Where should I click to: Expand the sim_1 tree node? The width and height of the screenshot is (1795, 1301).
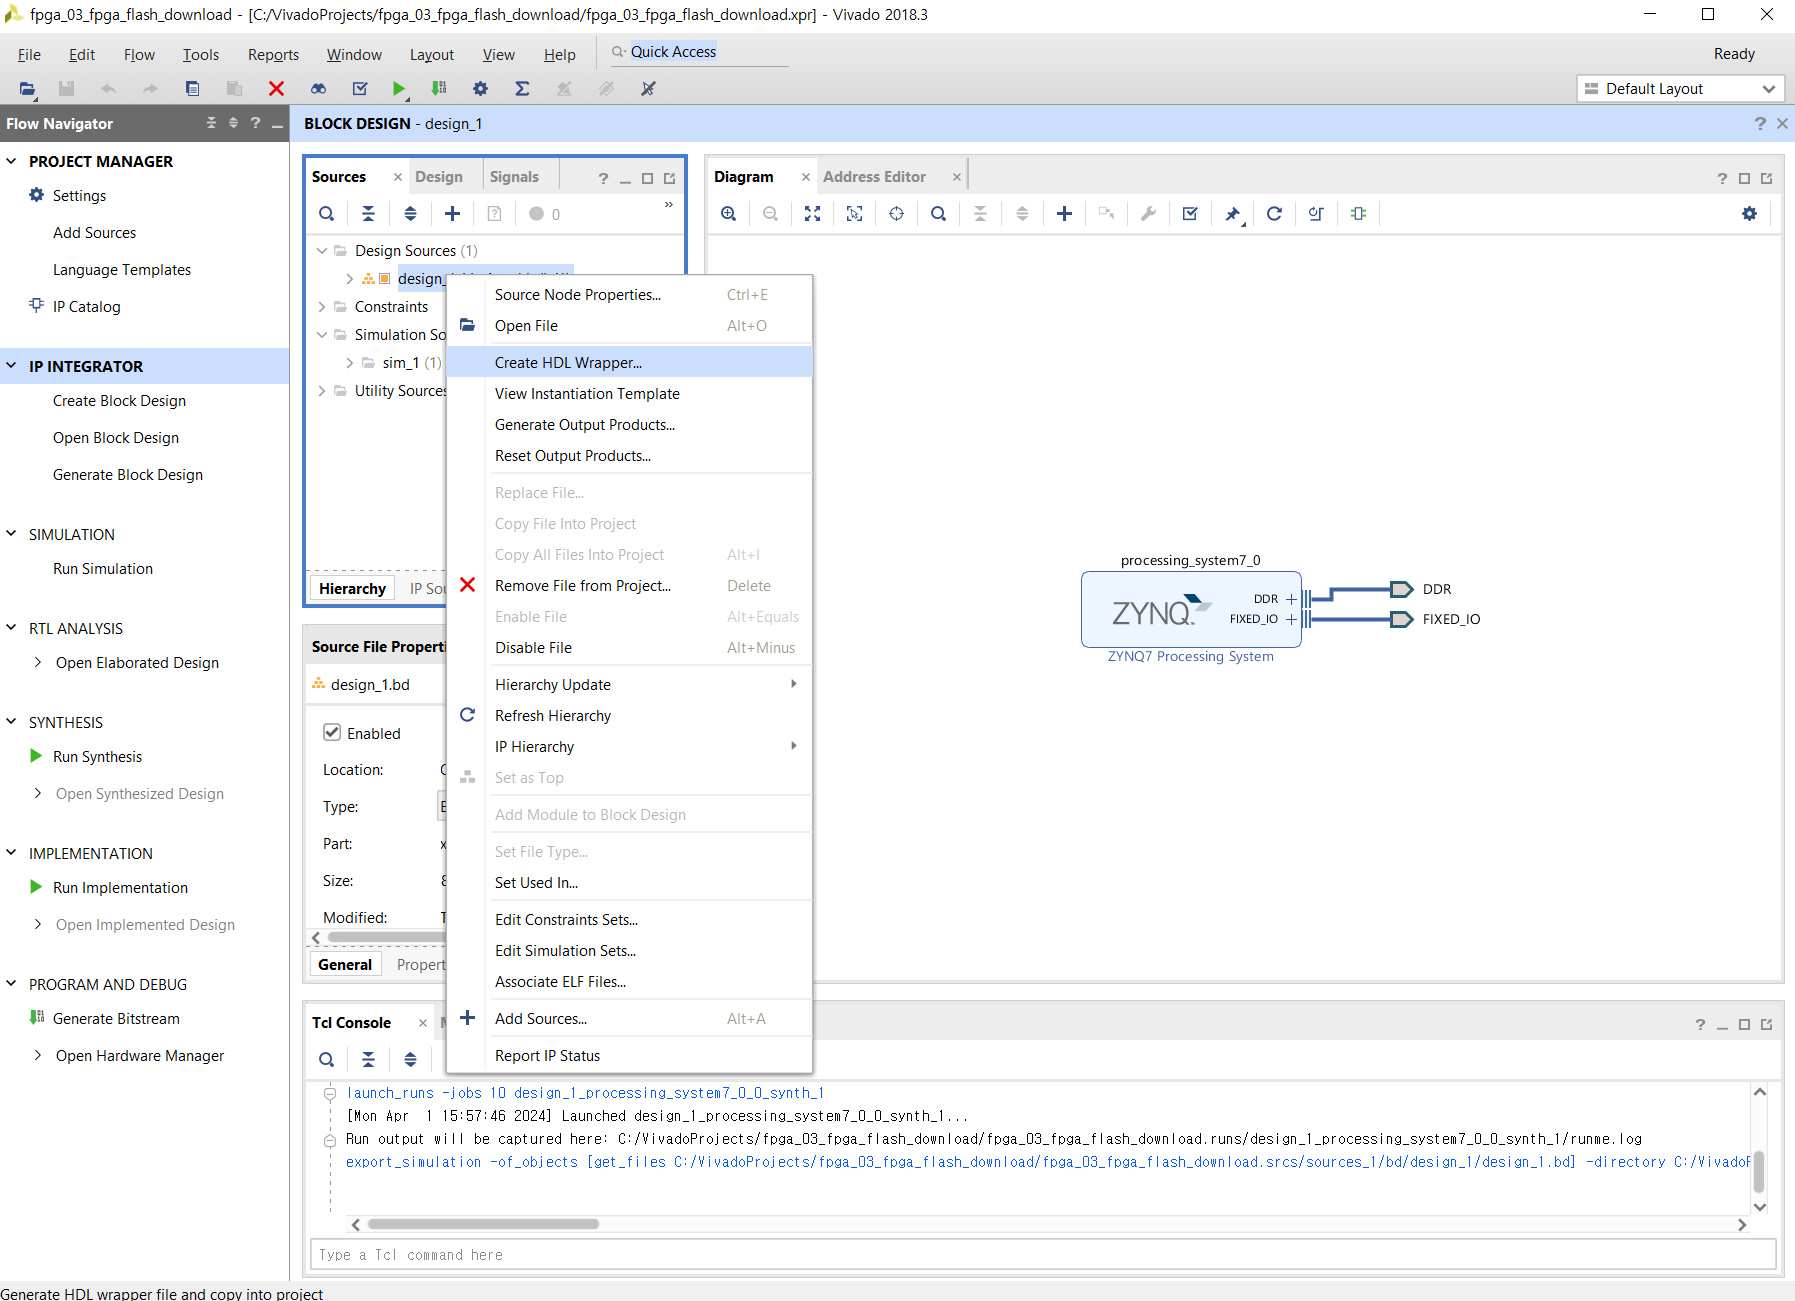[349, 363]
